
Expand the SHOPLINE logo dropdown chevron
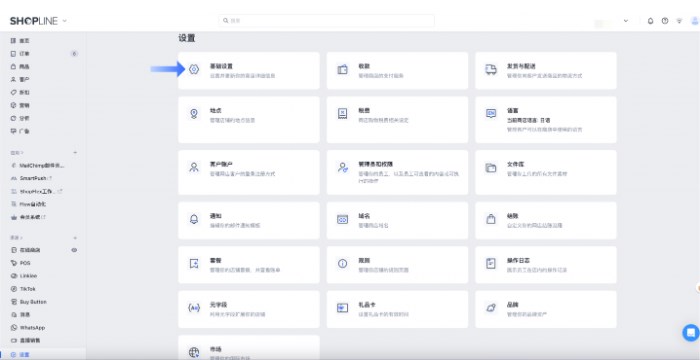[65, 21]
